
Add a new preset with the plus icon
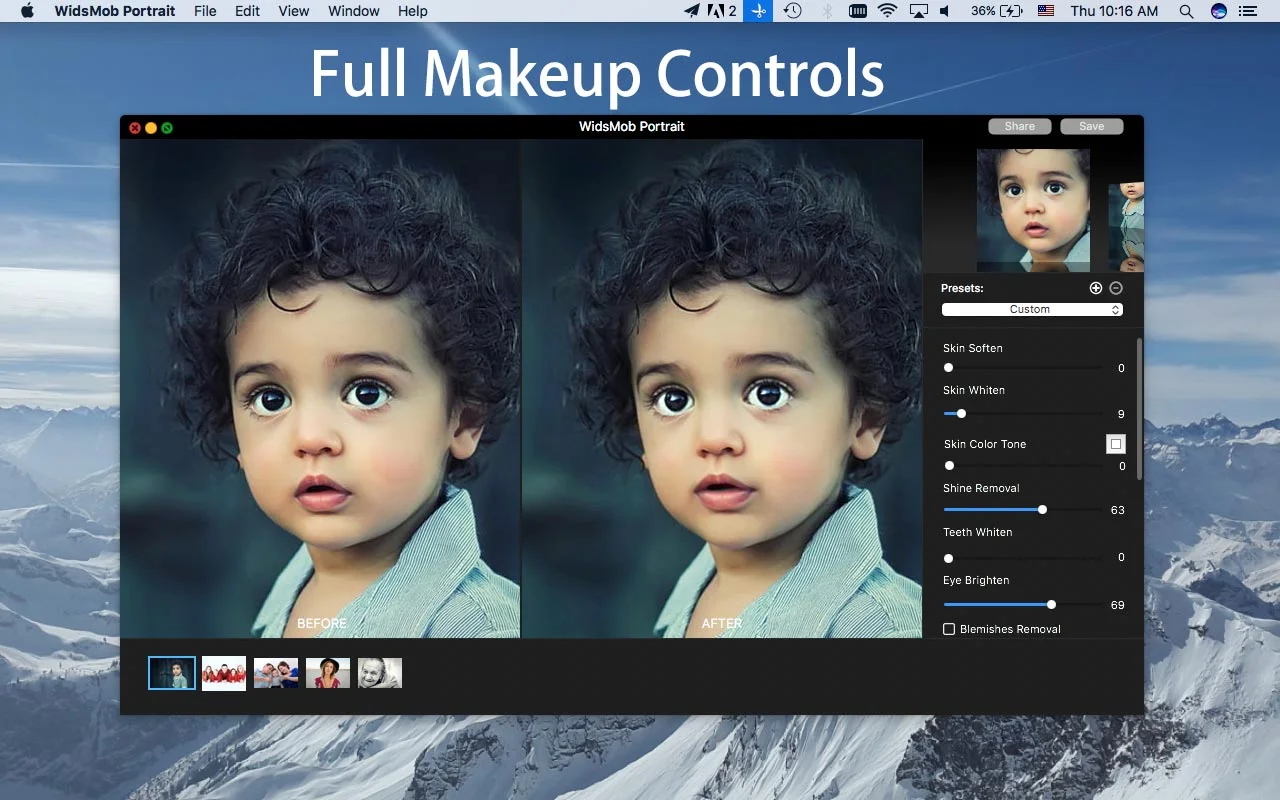point(1096,288)
